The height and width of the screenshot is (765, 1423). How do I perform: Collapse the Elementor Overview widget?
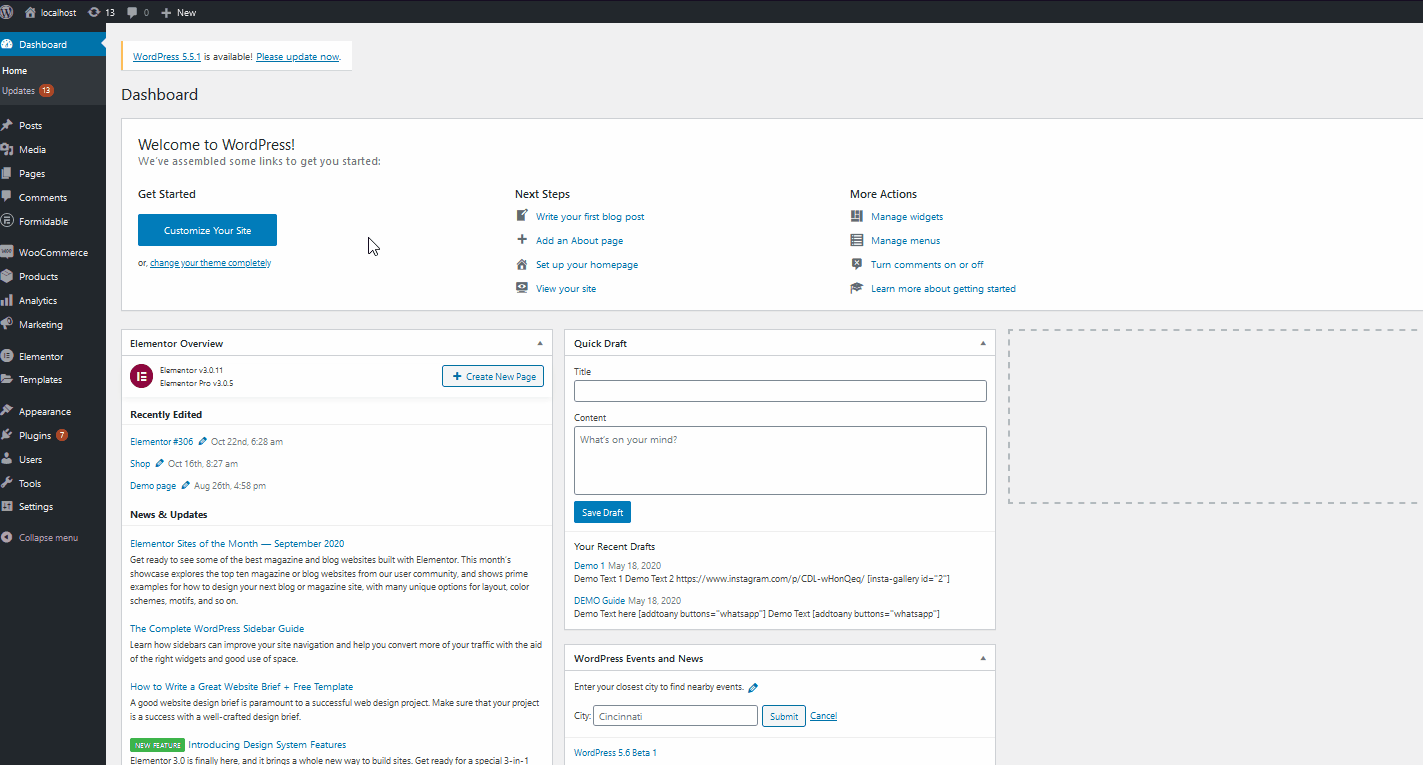(x=540, y=343)
